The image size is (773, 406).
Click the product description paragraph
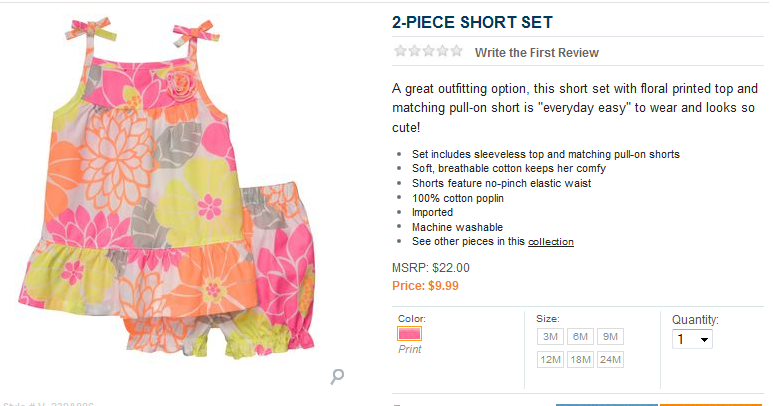580,108
